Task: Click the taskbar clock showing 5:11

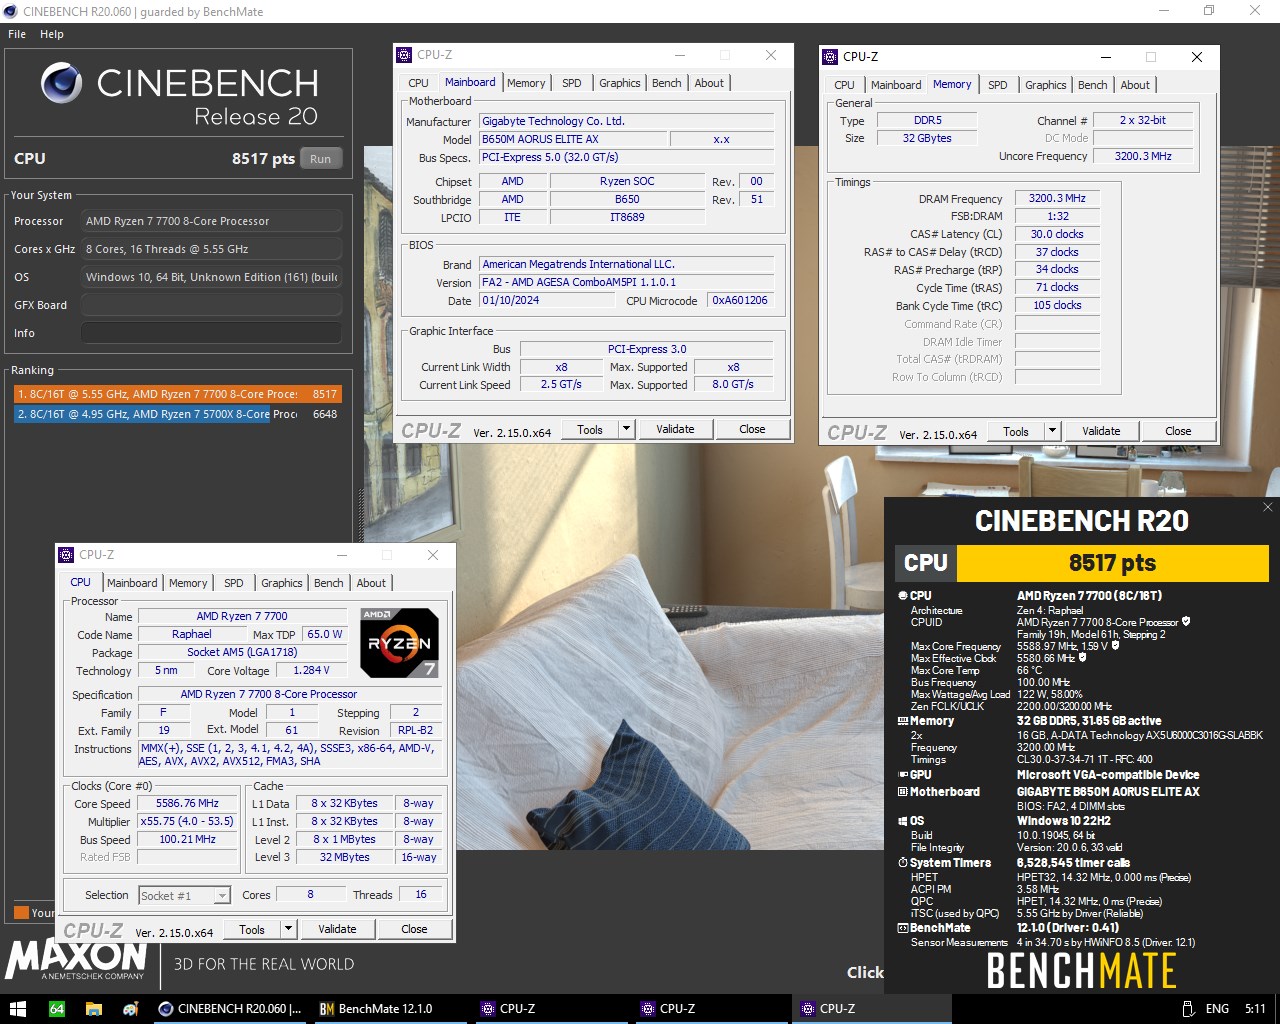Action: pyautogui.click(x=1255, y=1009)
